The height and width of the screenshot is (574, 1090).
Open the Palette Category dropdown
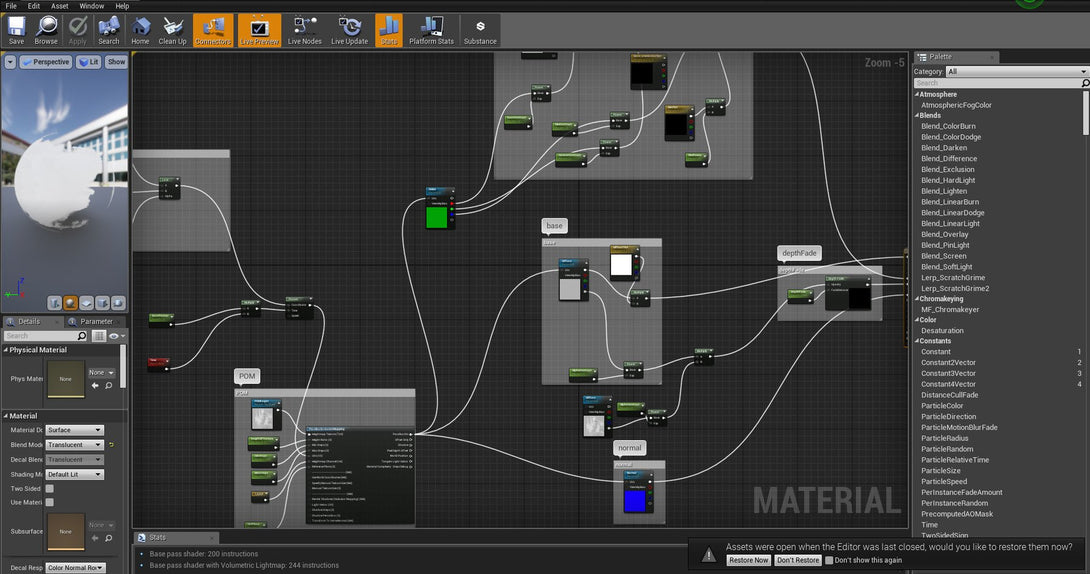pyautogui.click(x=1016, y=72)
